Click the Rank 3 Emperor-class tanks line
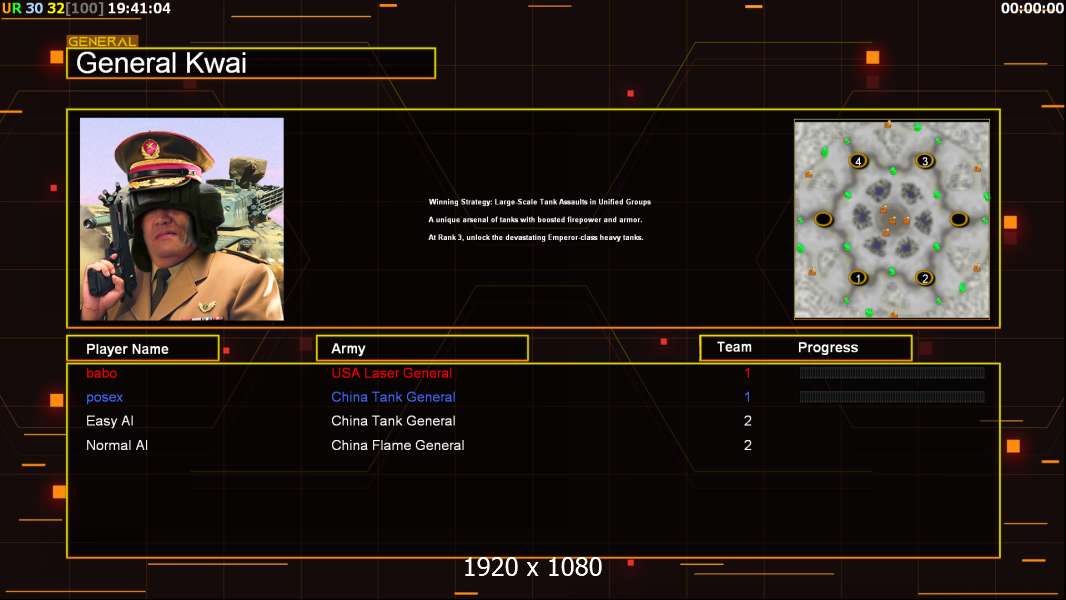This screenshot has height=600, width=1066. [x=535, y=237]
